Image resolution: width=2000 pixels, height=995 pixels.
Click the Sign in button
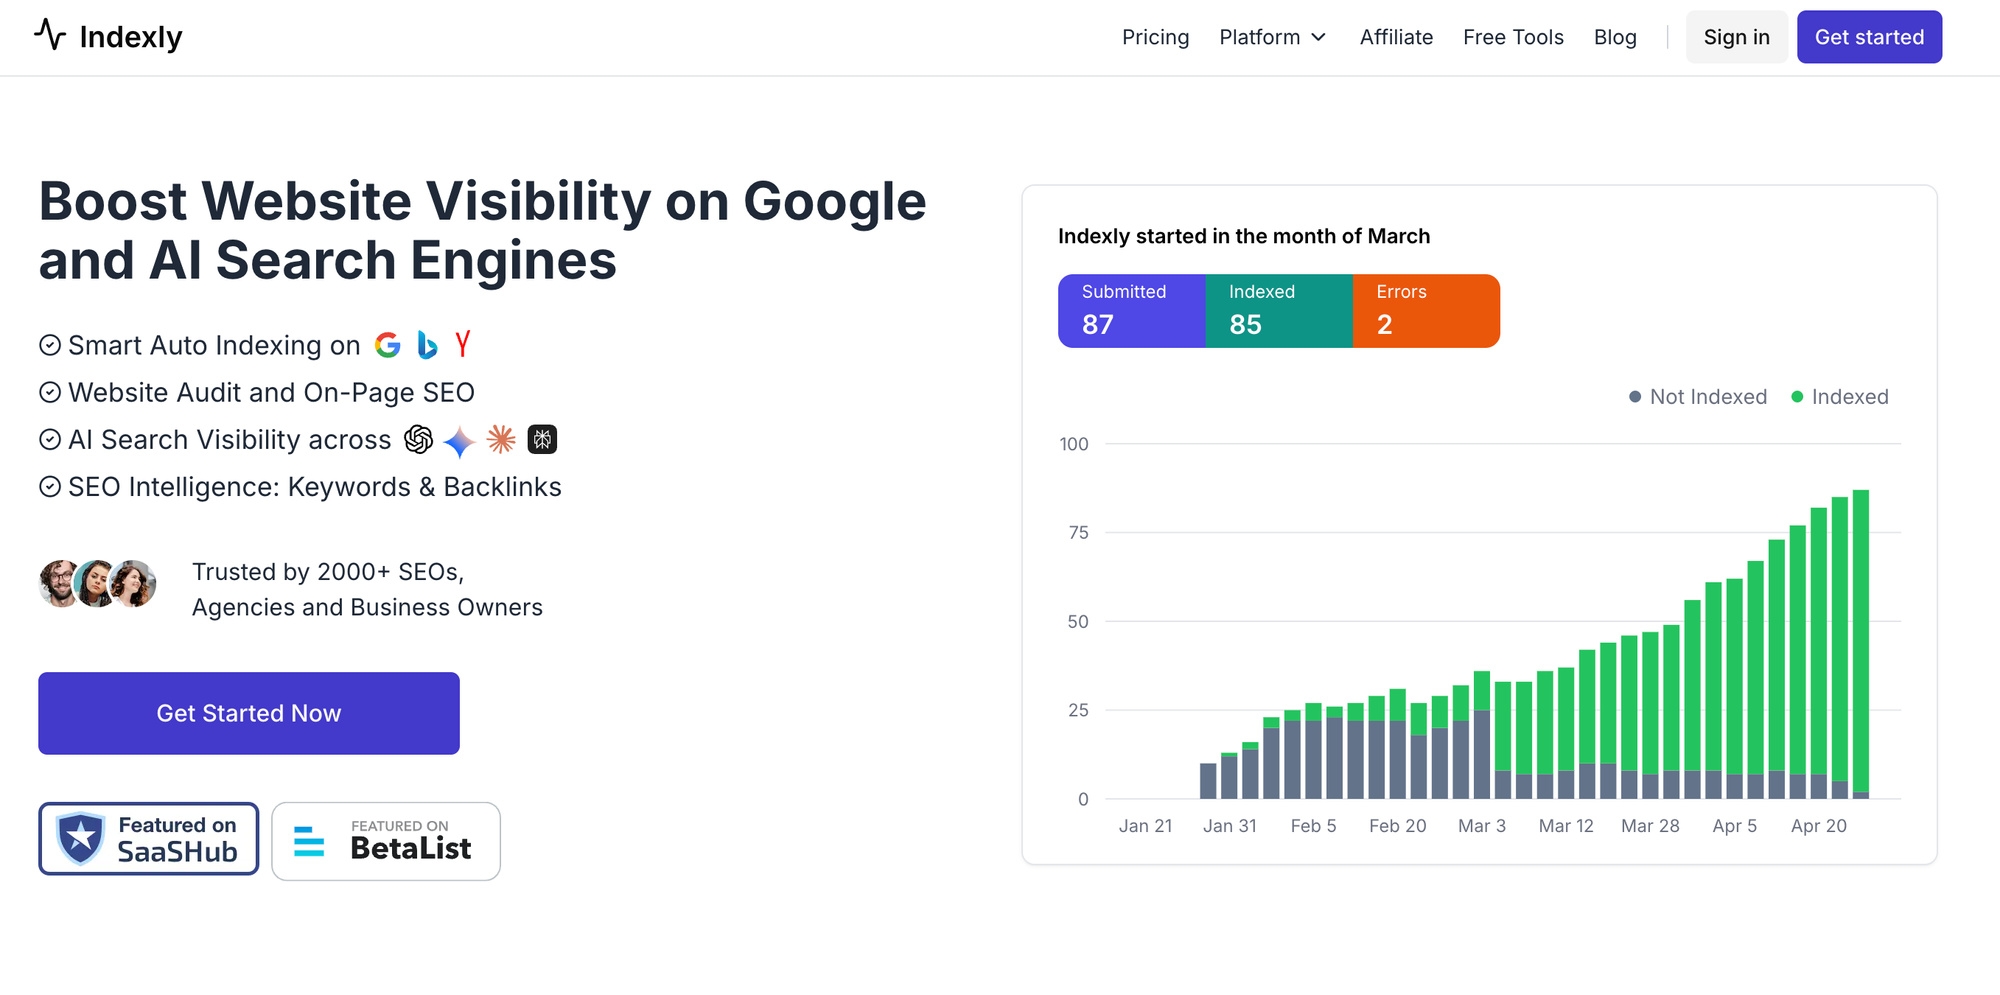click(1736, 37)
